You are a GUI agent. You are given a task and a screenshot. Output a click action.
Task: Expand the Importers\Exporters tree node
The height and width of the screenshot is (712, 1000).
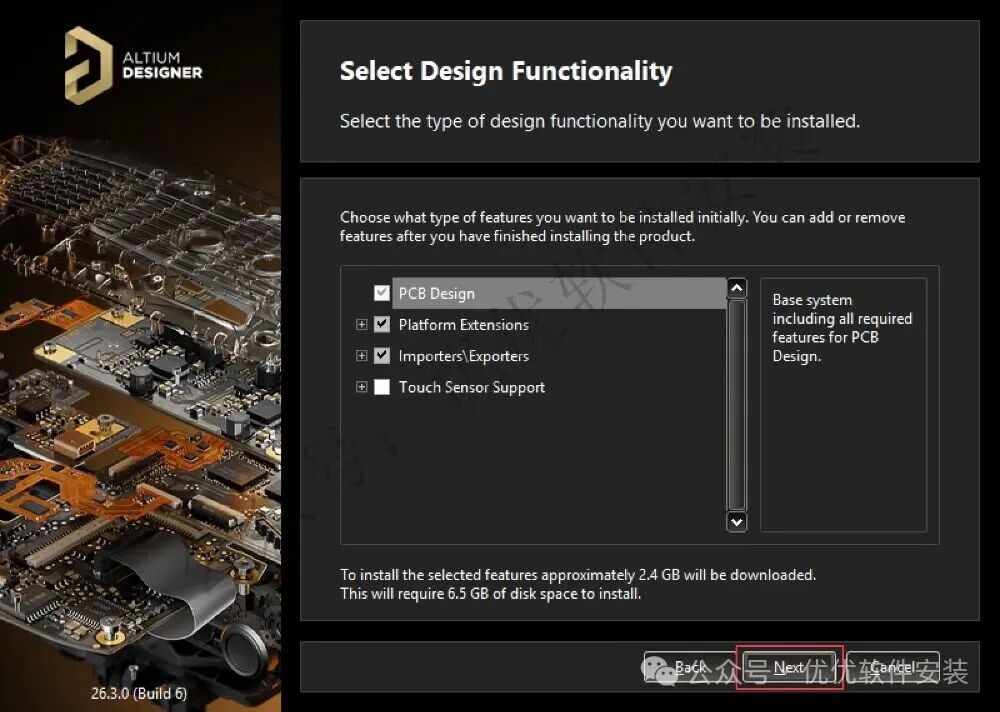coord(362,355)
